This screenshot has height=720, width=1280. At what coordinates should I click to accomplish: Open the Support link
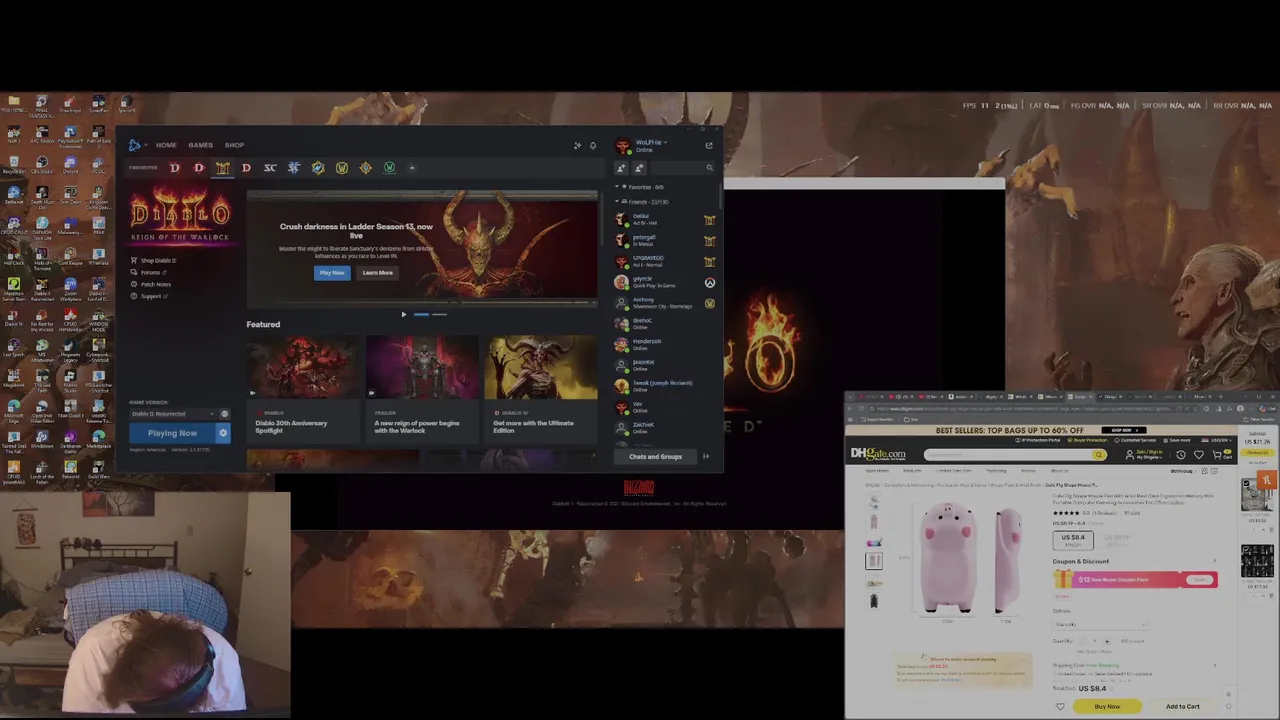point(149,296)
